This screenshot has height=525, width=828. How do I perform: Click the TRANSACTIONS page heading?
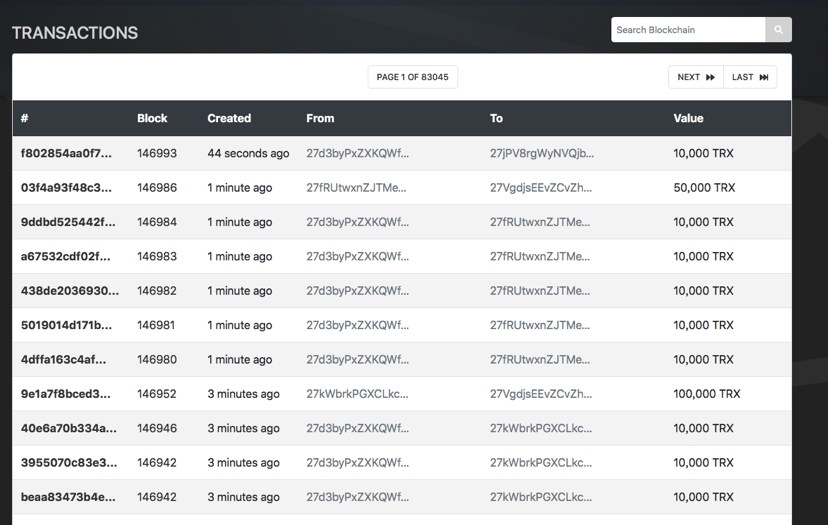(x=75, y=33)
